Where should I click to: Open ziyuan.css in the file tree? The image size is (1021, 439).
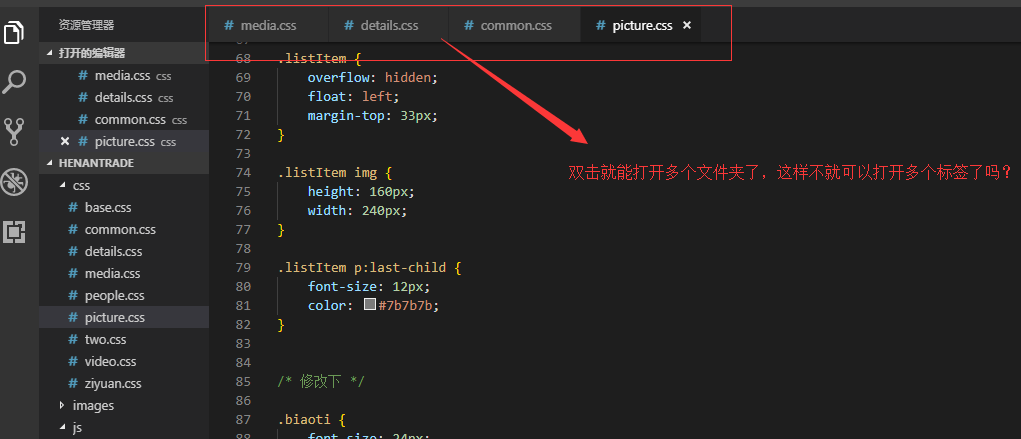coord(124,384)
